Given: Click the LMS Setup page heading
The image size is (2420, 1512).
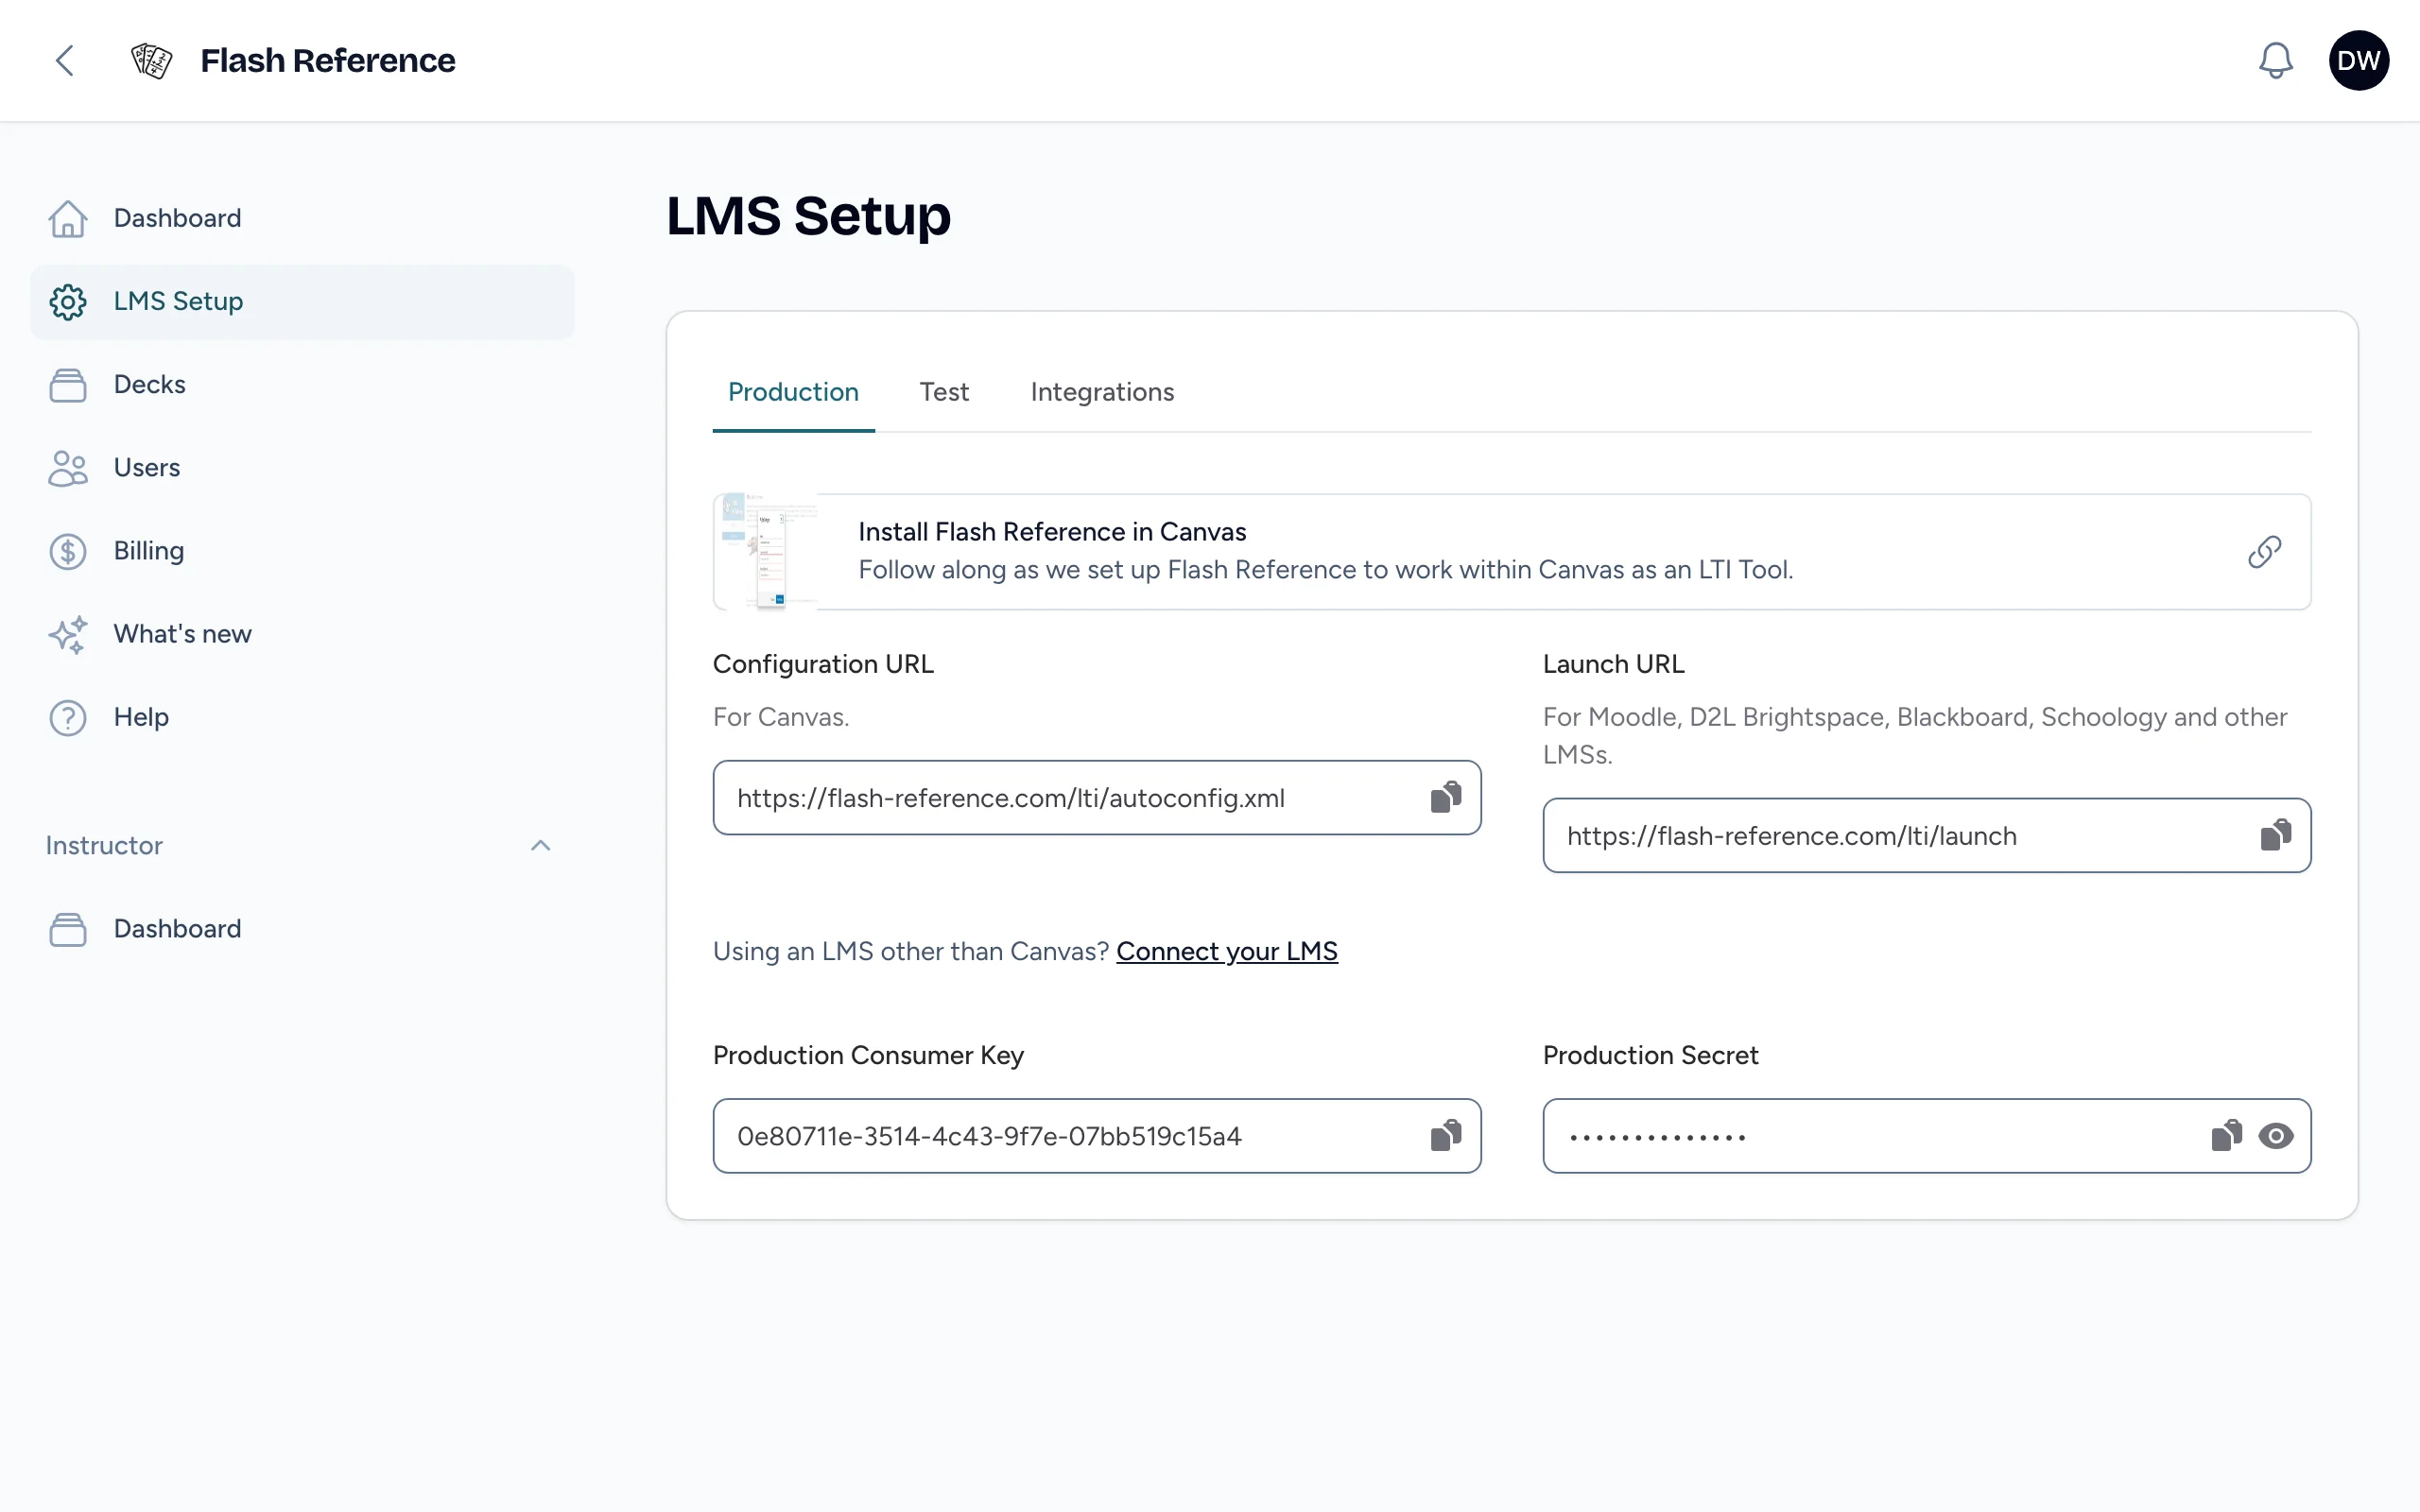Looking at the screenshot, I should click(808, 216).
